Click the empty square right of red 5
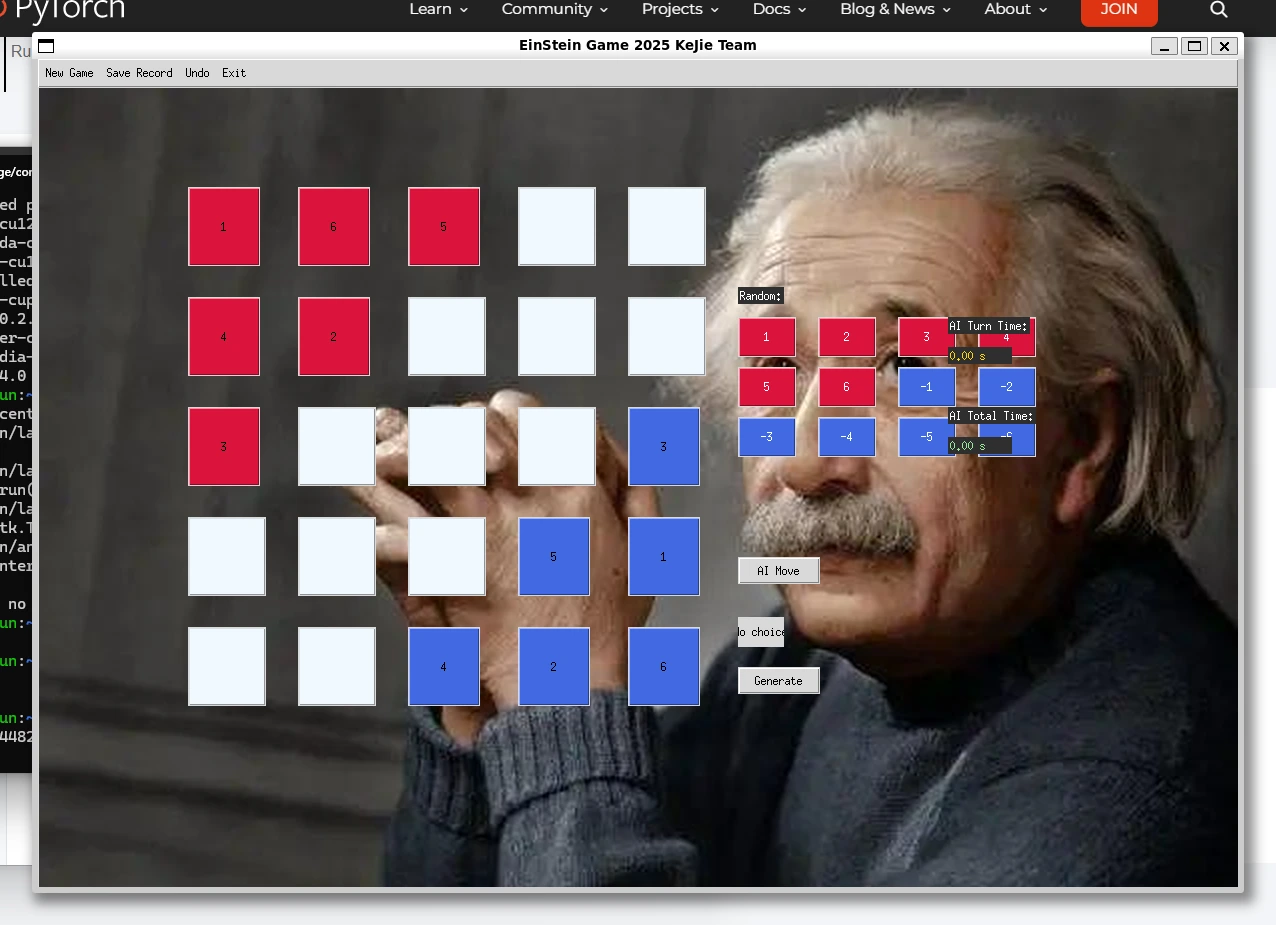The height and width of the screenshot is (925, 1276). 557,227
